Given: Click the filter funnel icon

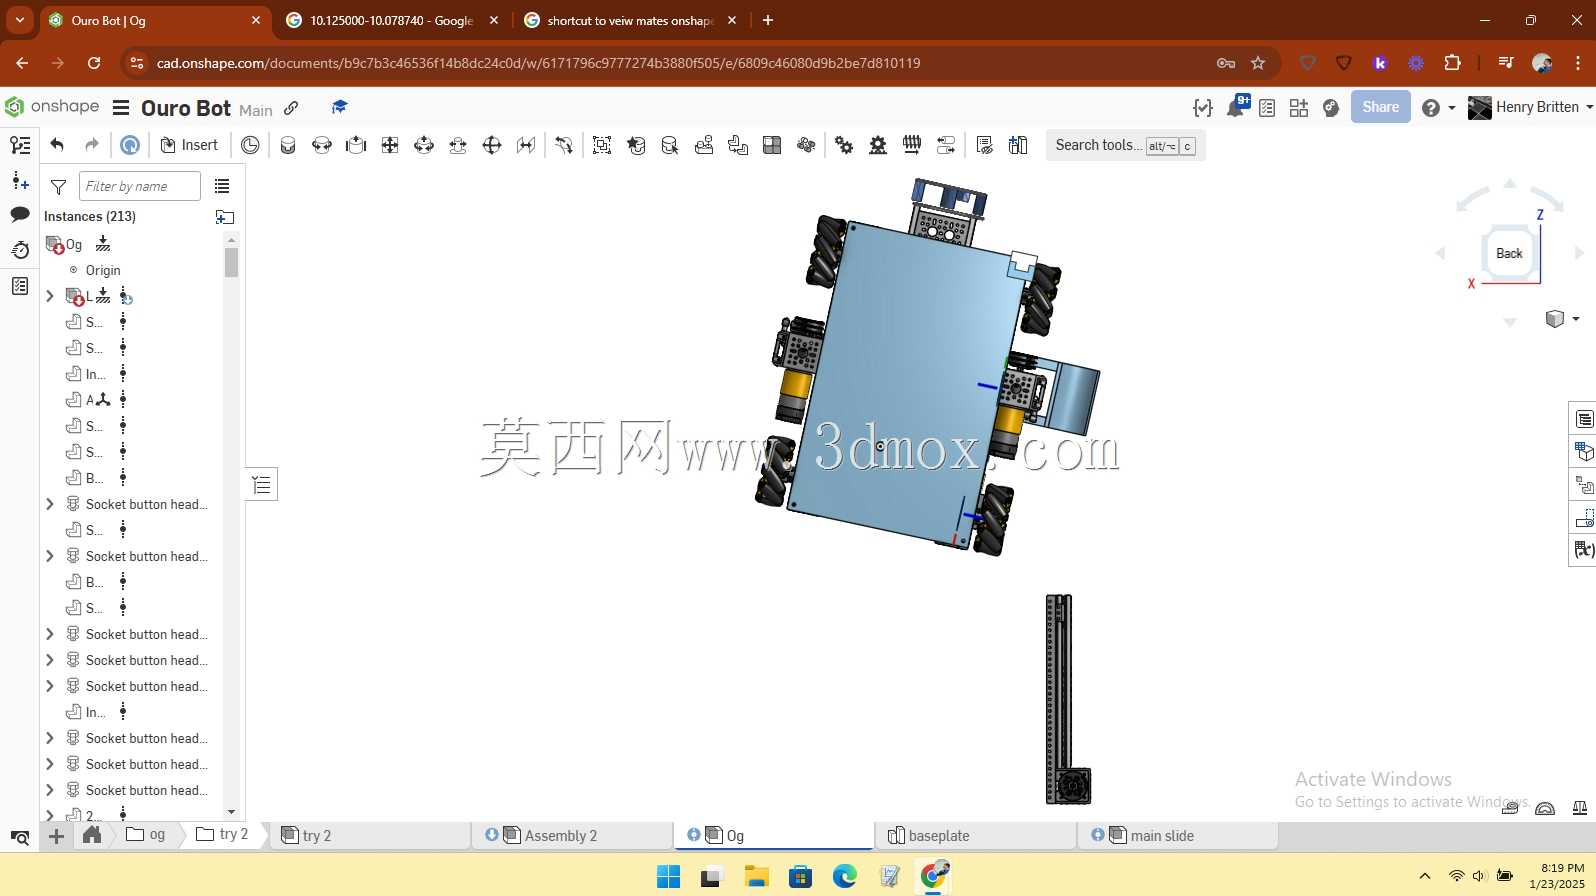Looking at the screenshot, I should 59,187.
